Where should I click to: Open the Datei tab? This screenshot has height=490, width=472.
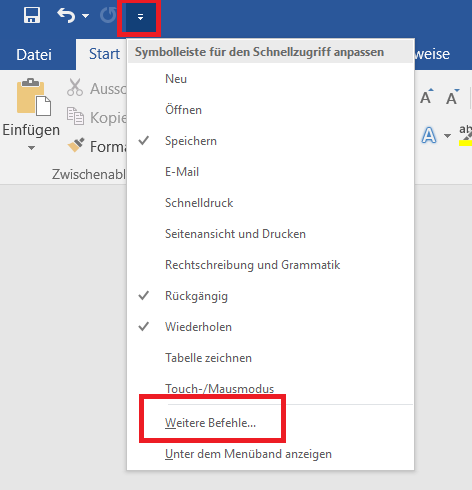[34, 54]
